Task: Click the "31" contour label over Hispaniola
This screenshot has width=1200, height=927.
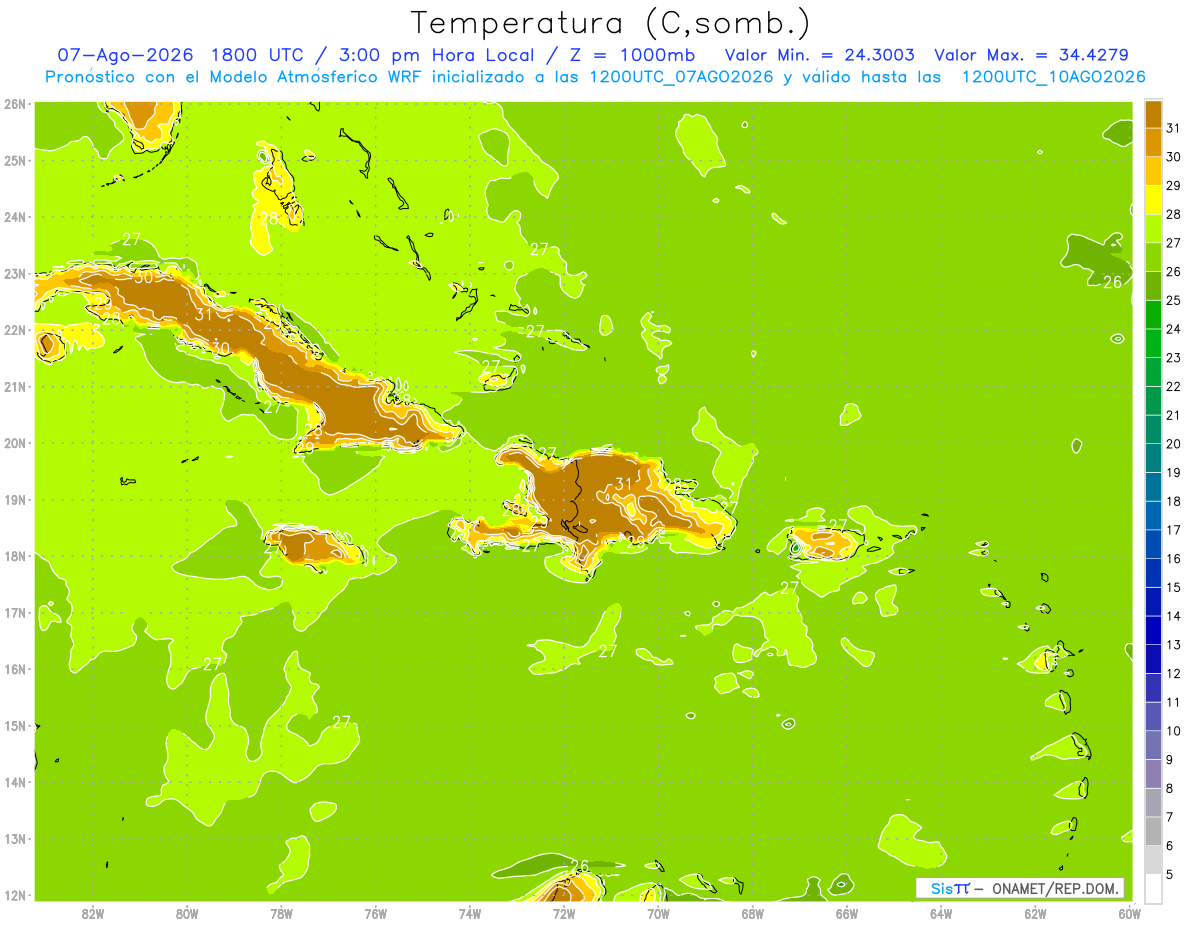Action: tap(624, 484)
